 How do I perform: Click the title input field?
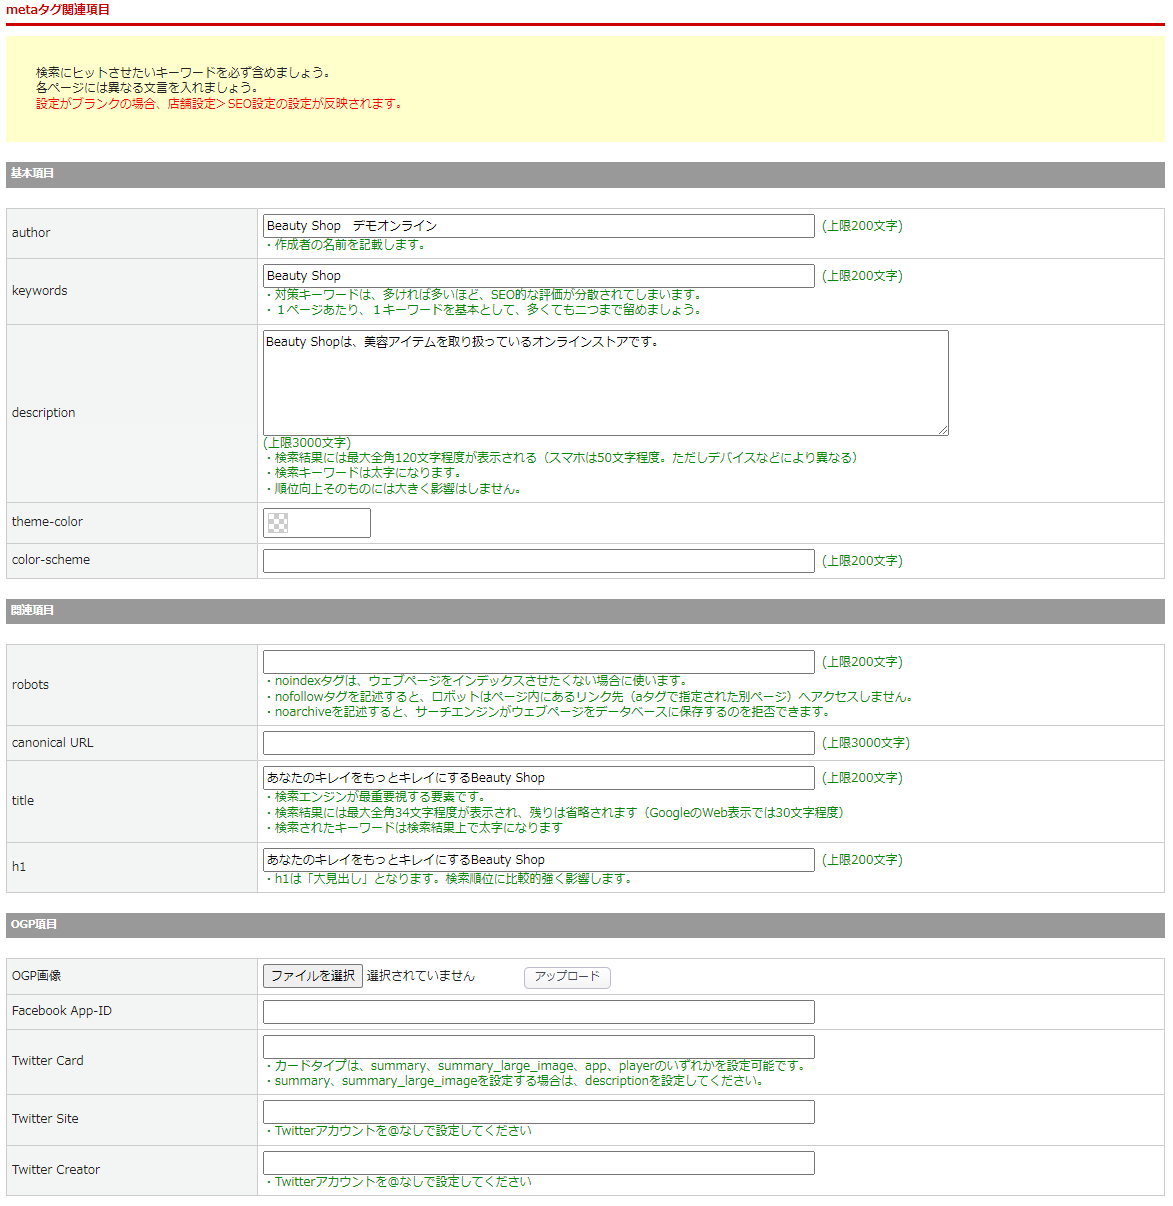pos(538,778)
